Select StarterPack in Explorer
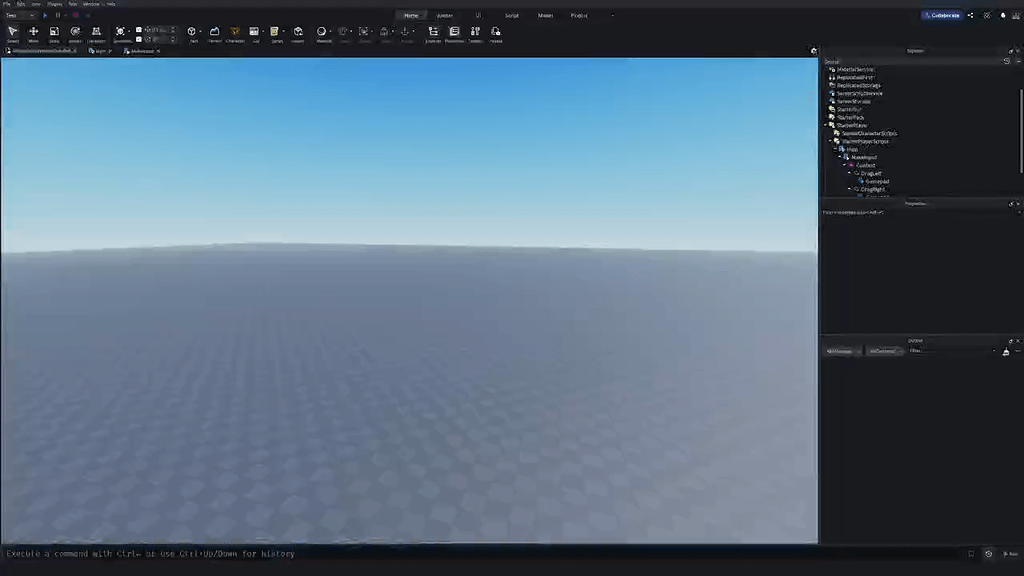 coord(850,118)
